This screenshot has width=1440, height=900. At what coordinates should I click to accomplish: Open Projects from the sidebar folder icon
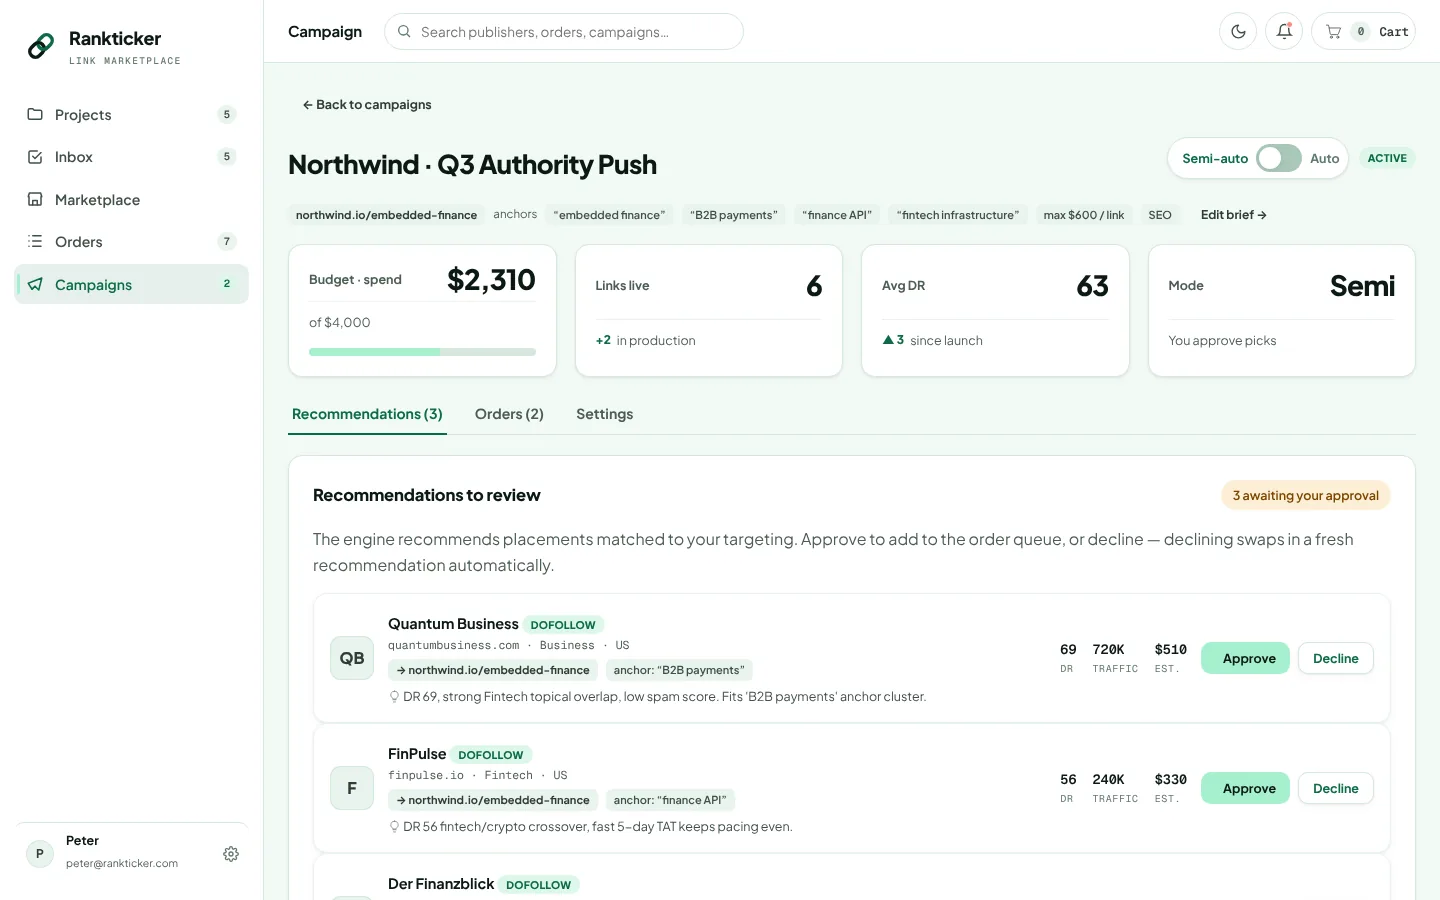(x=35, y=114)
